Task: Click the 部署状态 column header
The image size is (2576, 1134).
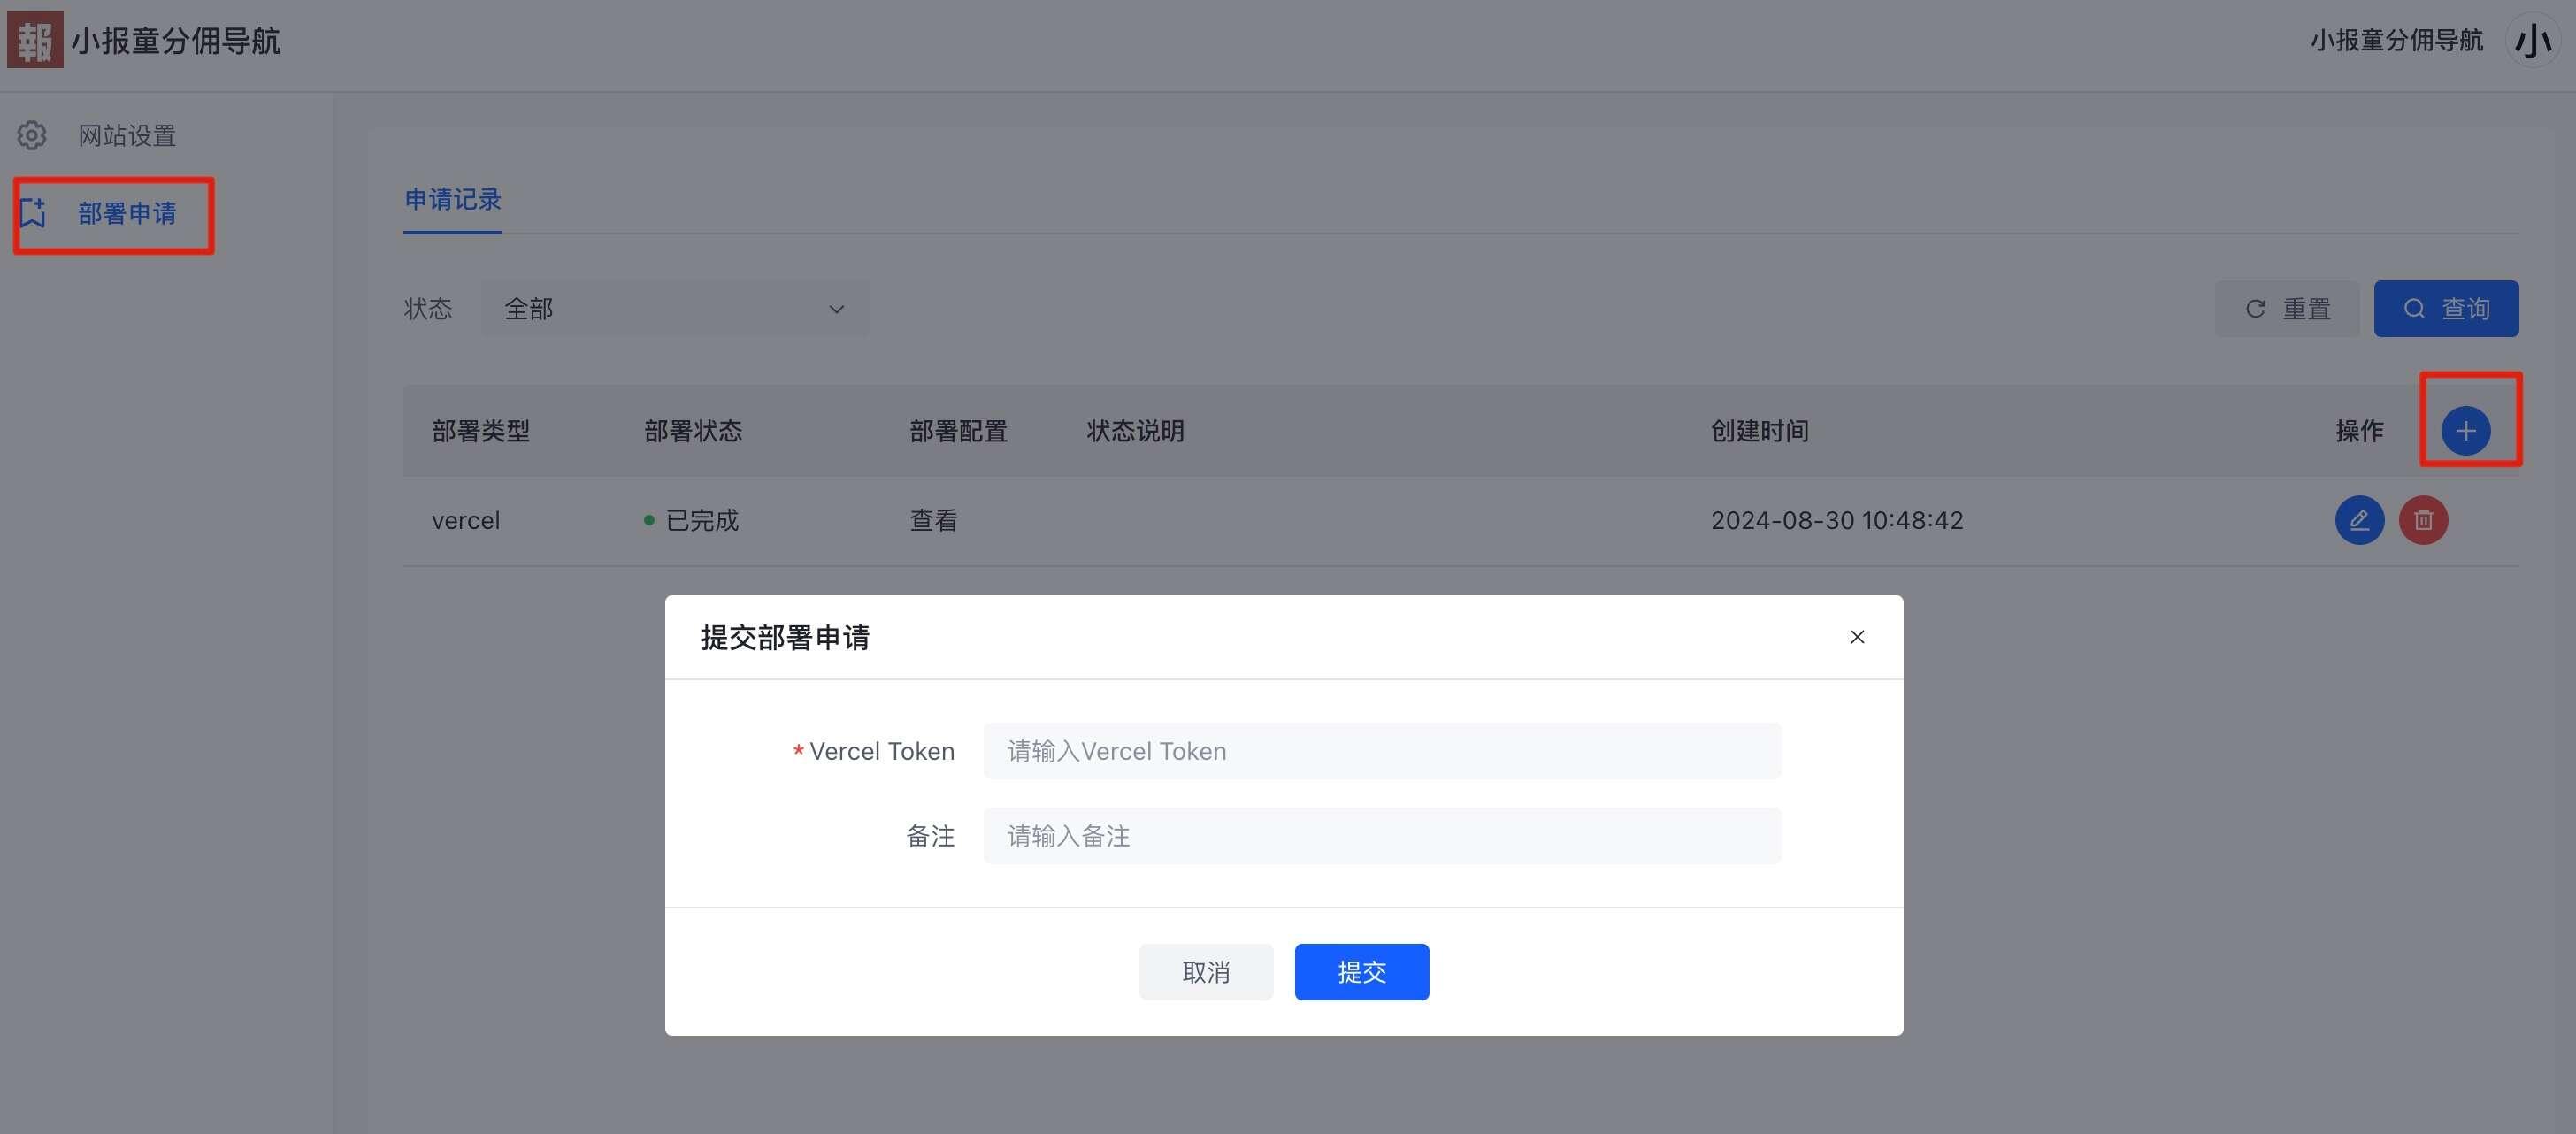Action: [693, 431]
